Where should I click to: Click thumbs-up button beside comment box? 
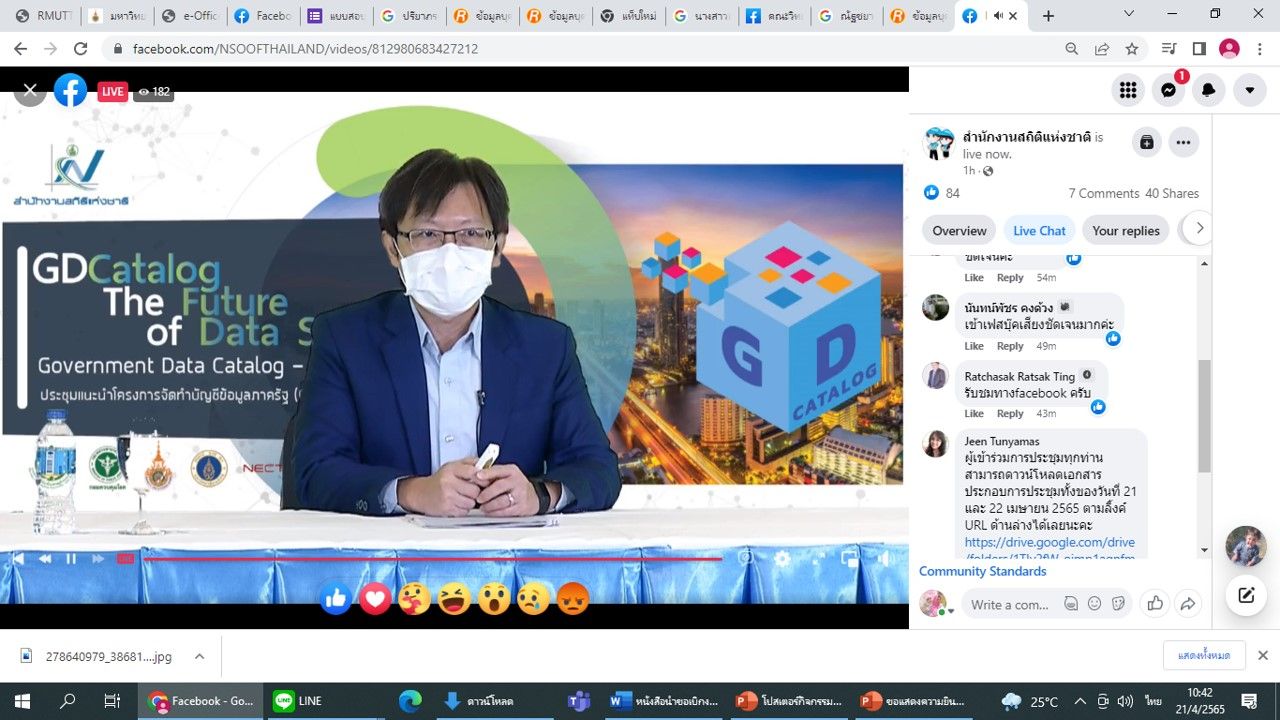(x=1155, y=603)
